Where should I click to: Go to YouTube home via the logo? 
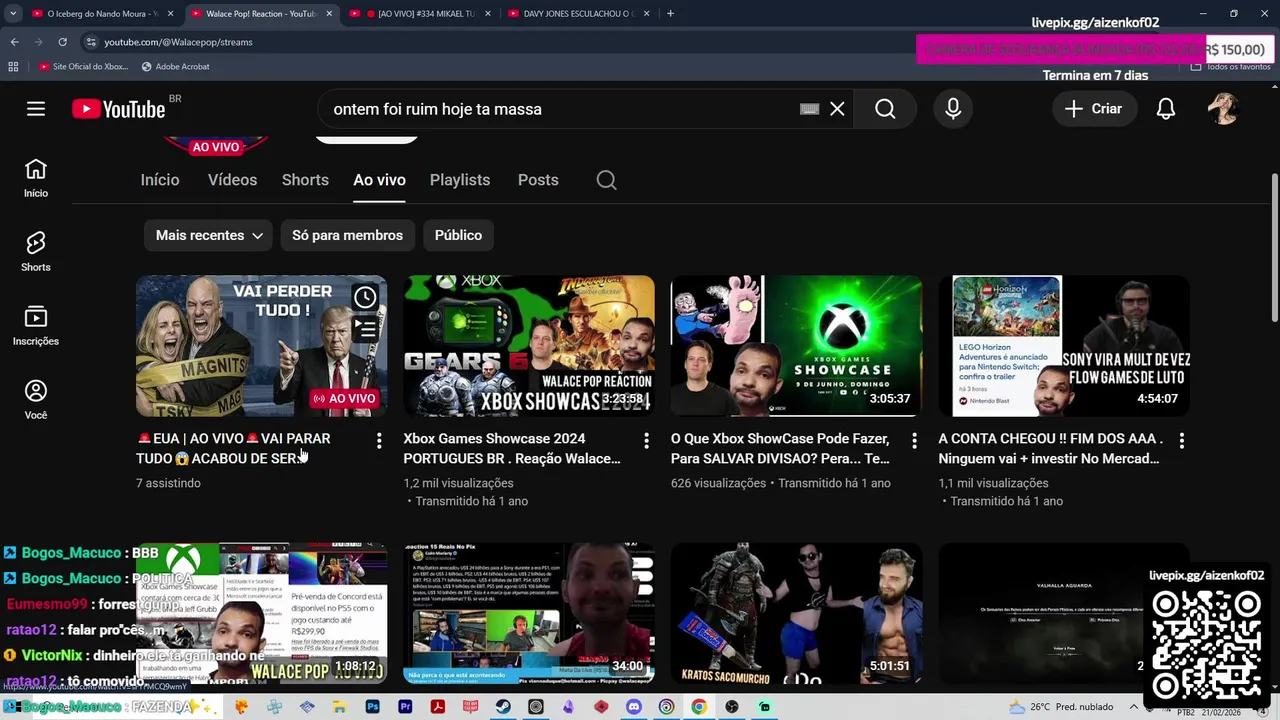click(119, 109)
